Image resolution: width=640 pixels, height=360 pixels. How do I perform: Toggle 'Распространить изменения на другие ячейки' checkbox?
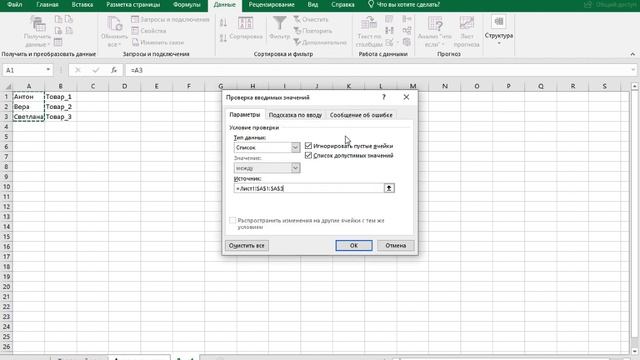tap(232, 220)
